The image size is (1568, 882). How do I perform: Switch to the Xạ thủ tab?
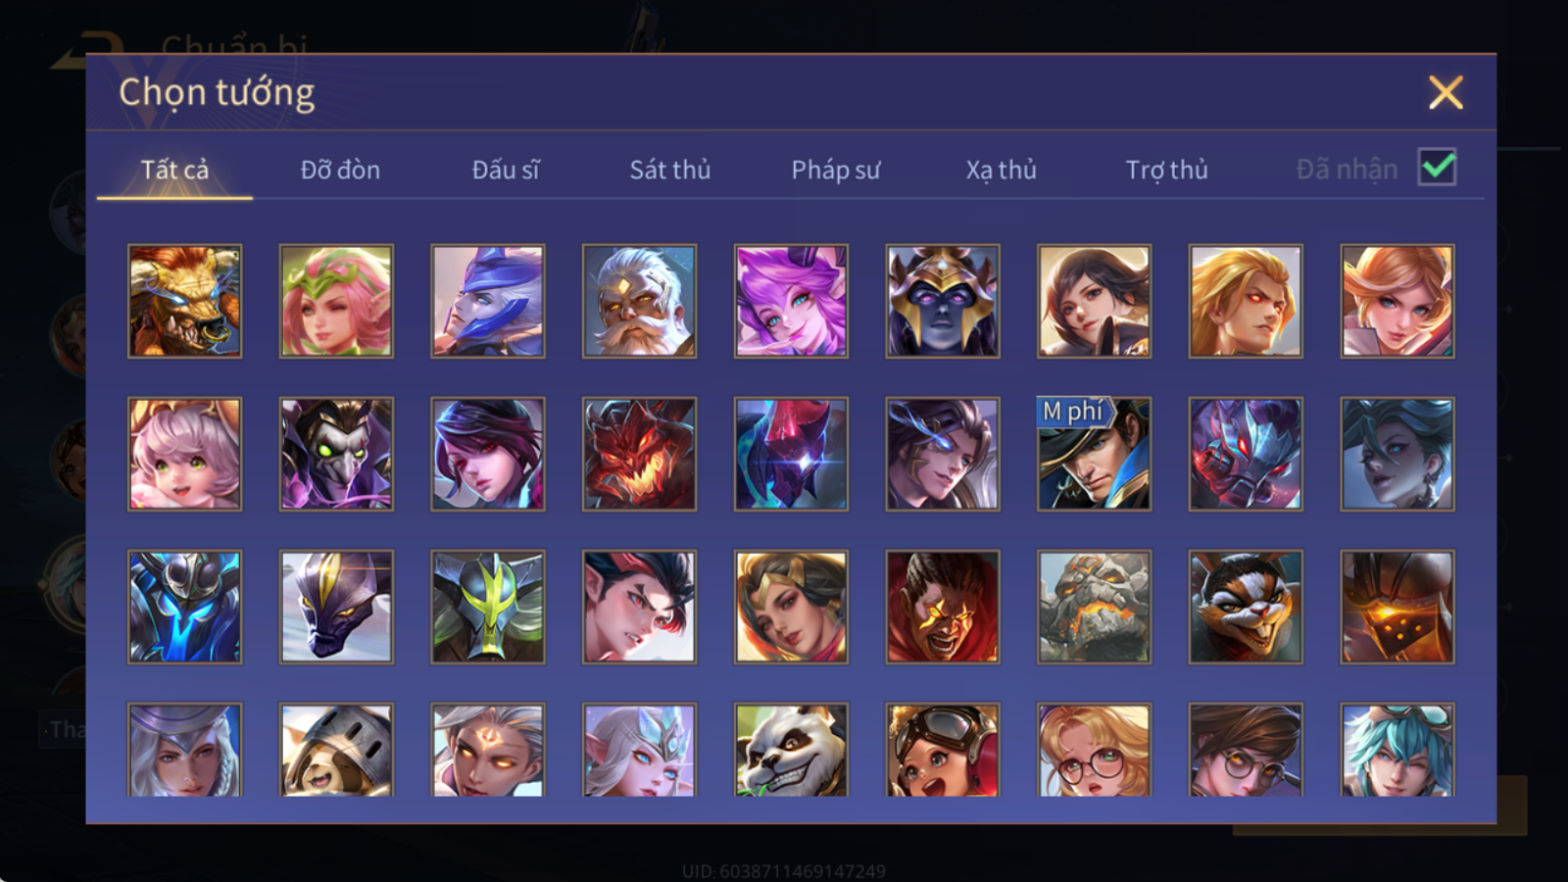pyautogui.click(x=1001, y=170)
